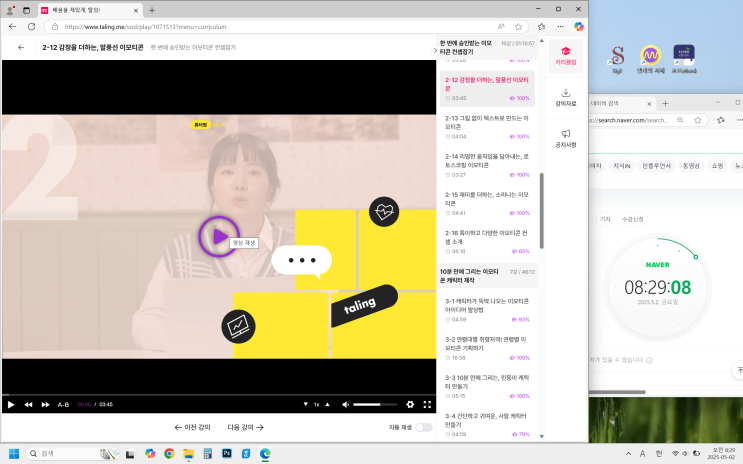This screenshot has height=464, width=743.
Task: Open the Edge profile icon
Action: click(9, 10)
